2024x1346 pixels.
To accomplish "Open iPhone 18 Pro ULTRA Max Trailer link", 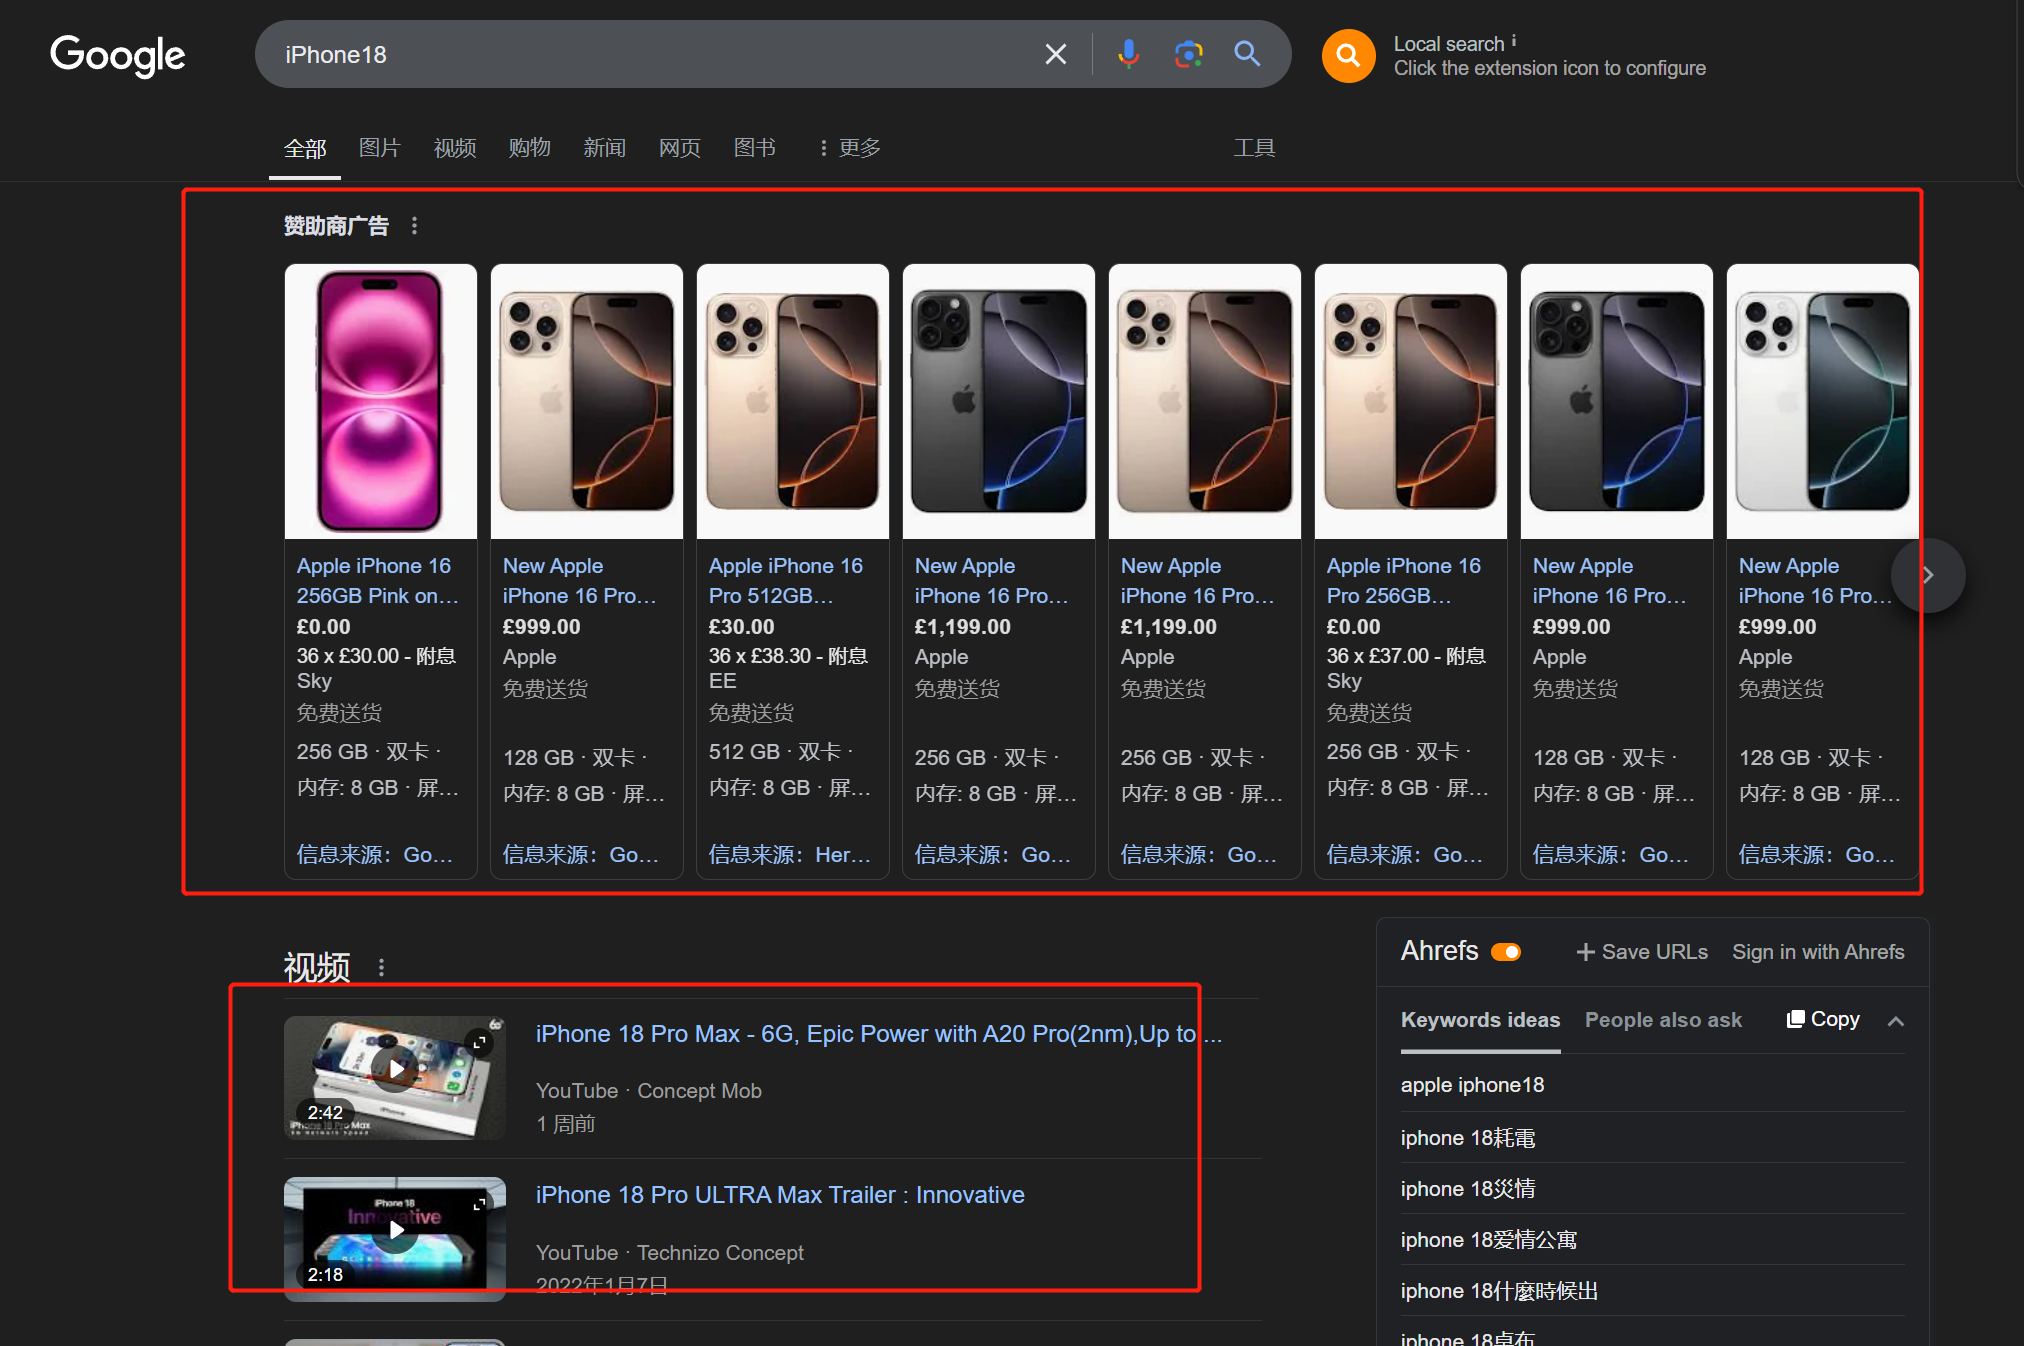I will pos(779,1195).
